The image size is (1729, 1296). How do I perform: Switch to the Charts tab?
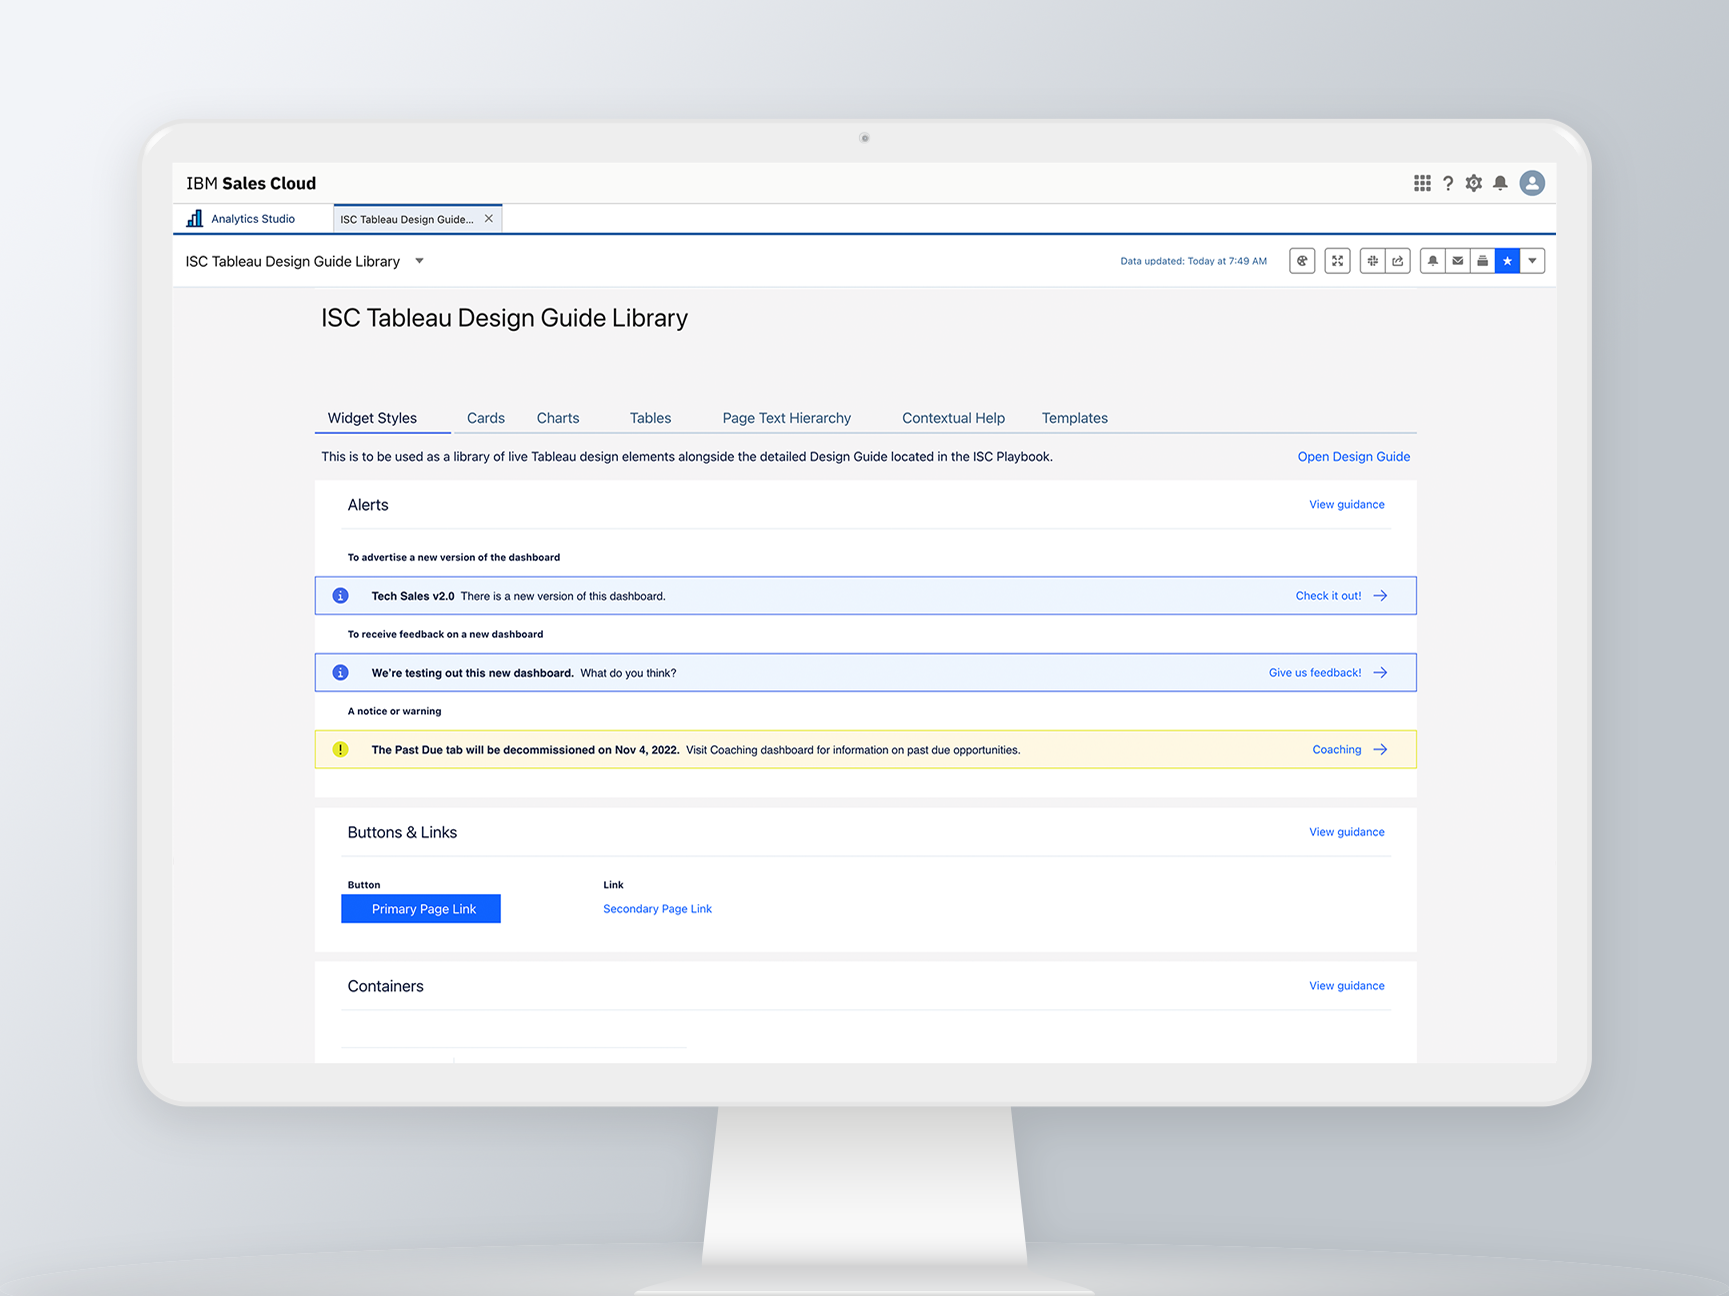pos(558,418)
